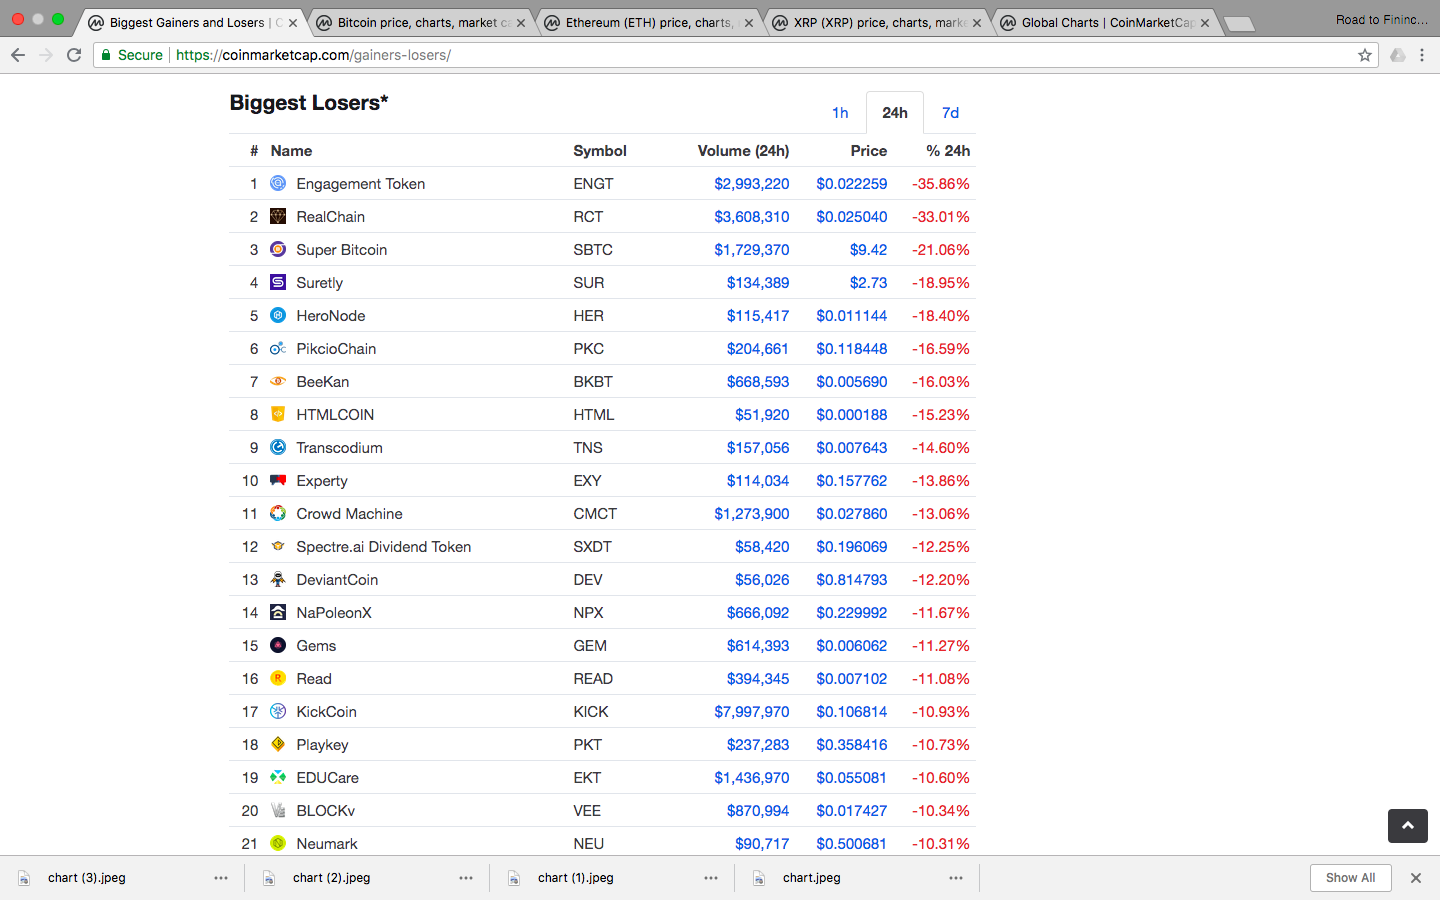Viewport: 1440px width, 900px height.
Task: Bookmark this page with the star icon
Action: tap(1365, 55)
